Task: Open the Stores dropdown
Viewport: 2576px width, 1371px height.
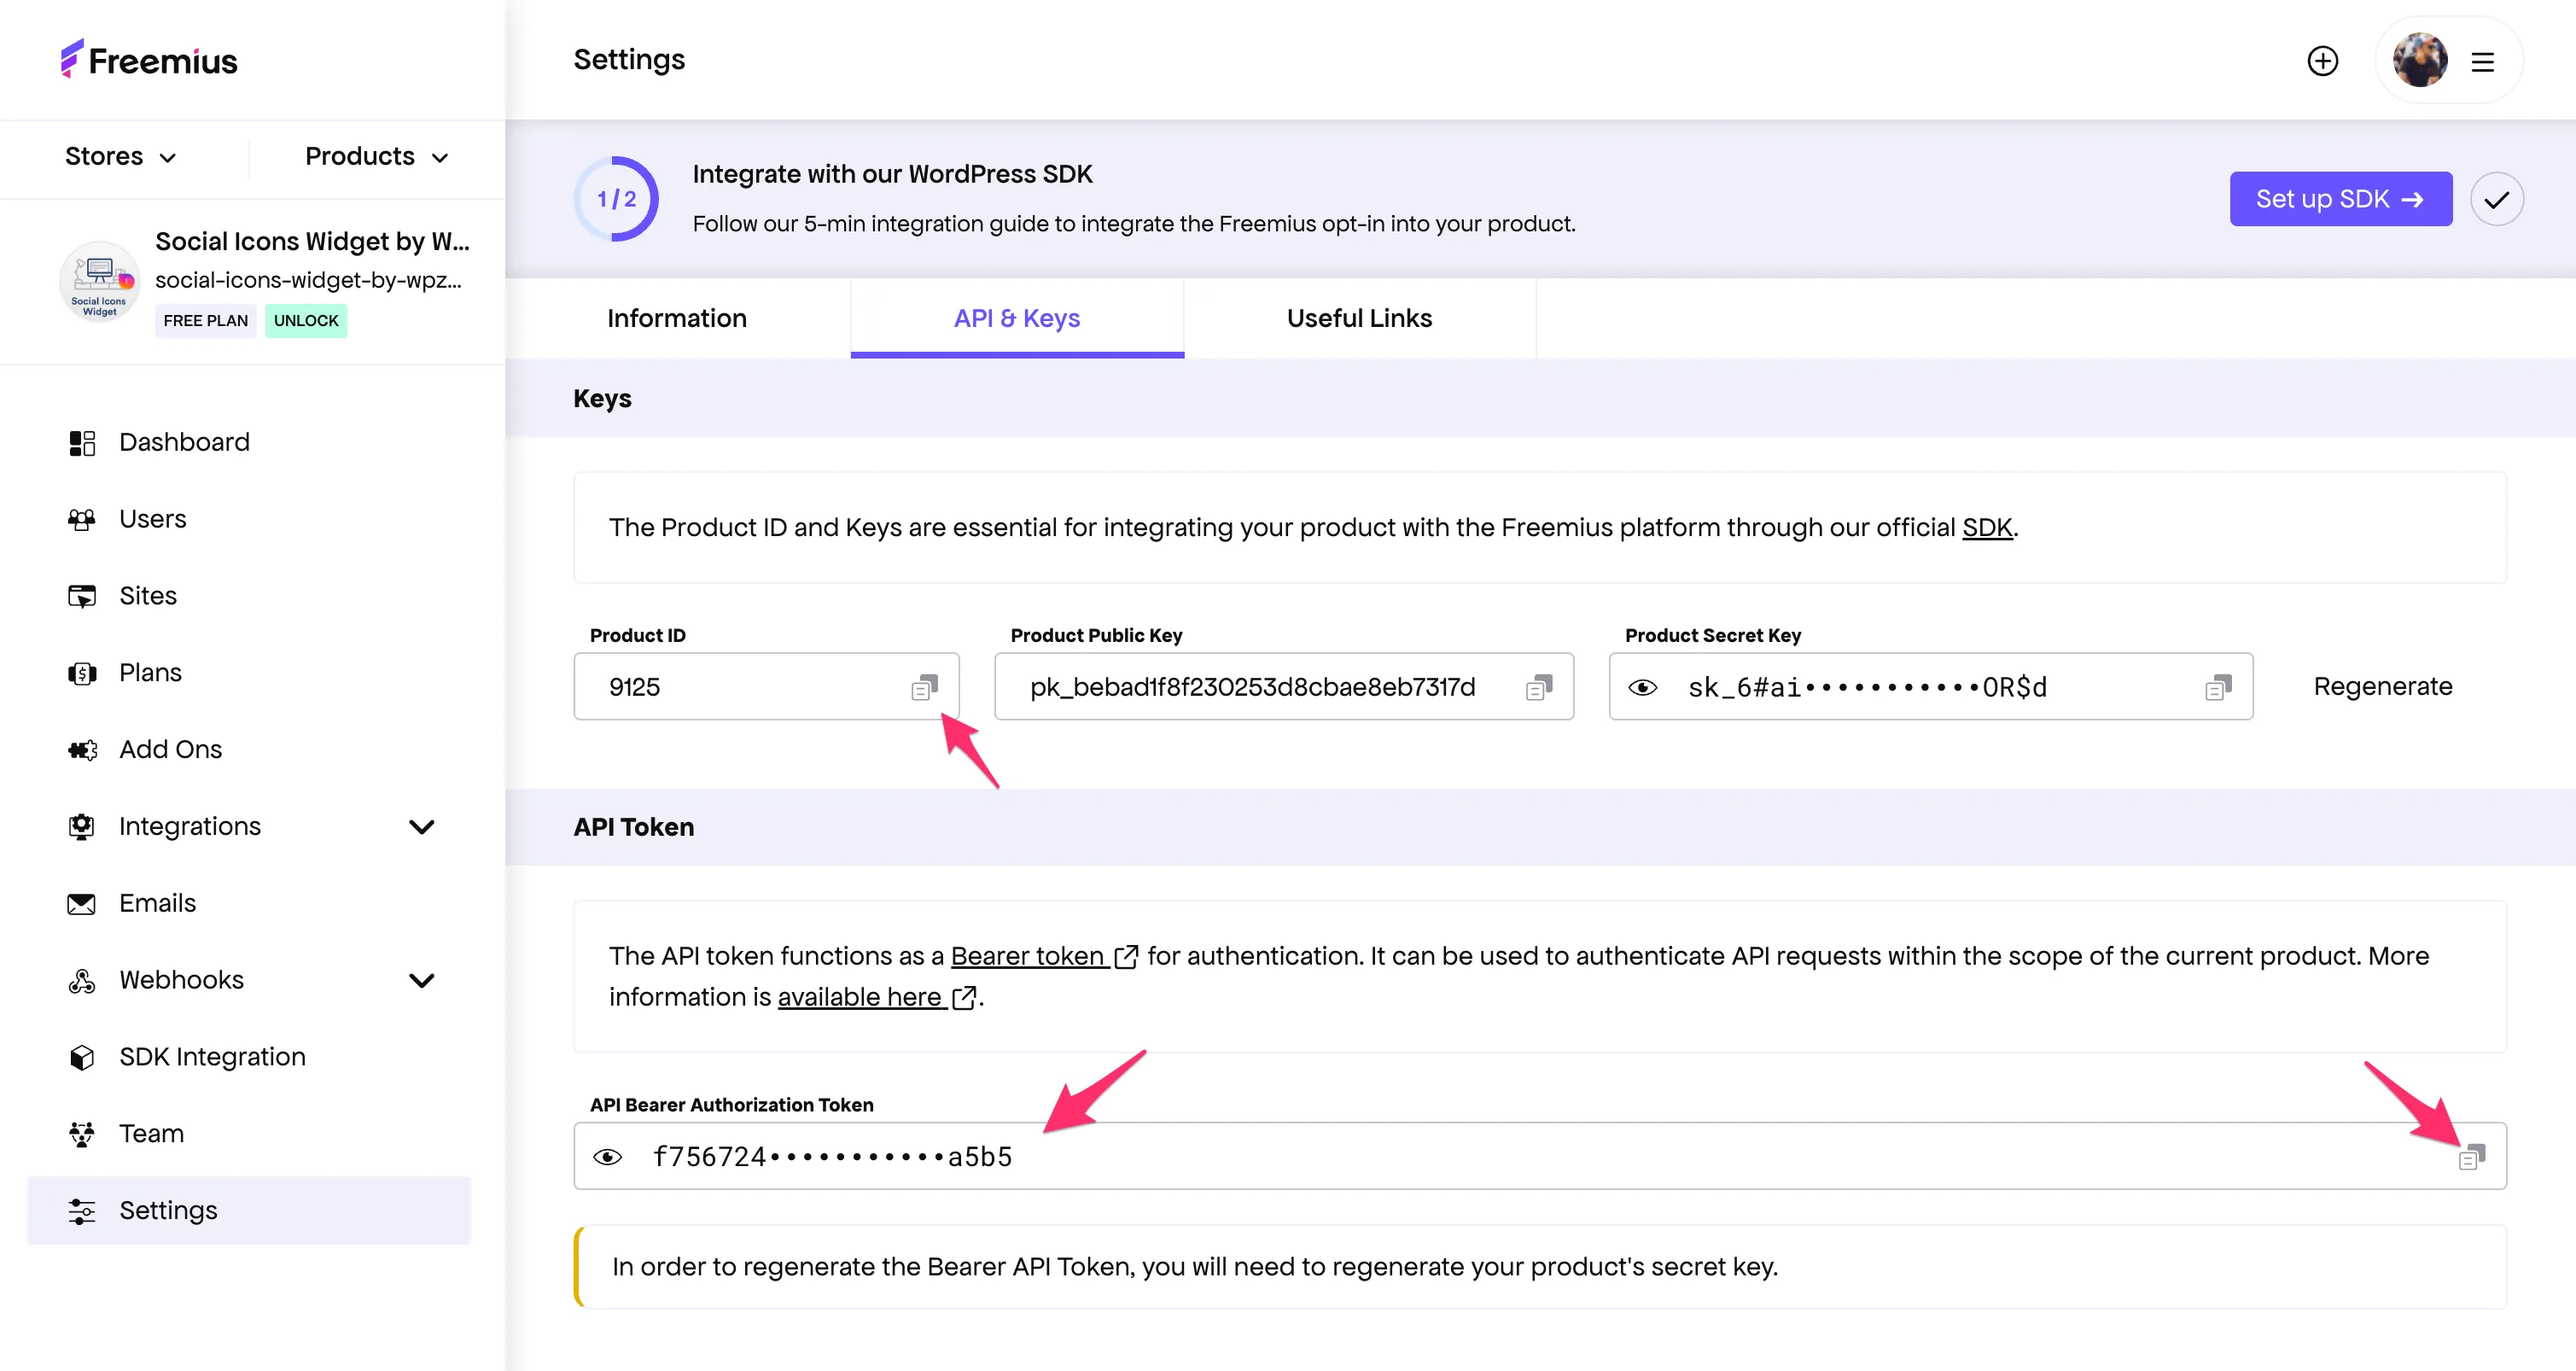Action: 121,156
